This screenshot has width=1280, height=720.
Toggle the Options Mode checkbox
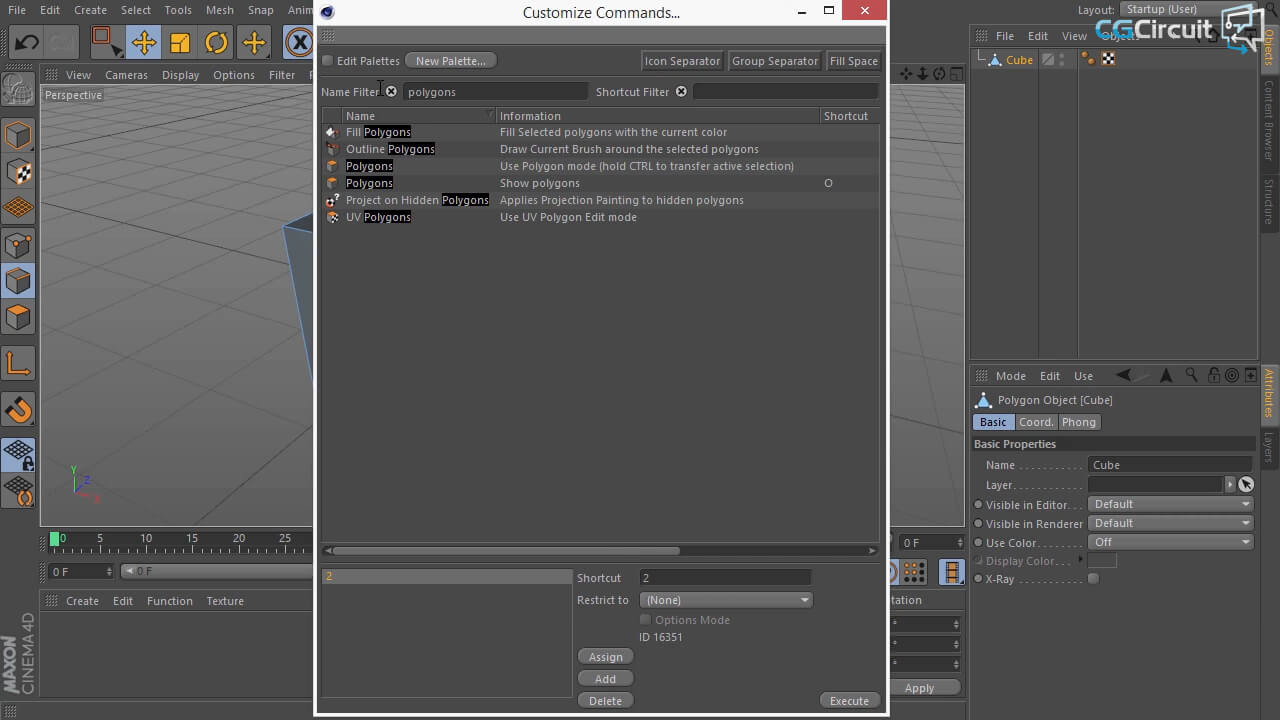(645, 620)
